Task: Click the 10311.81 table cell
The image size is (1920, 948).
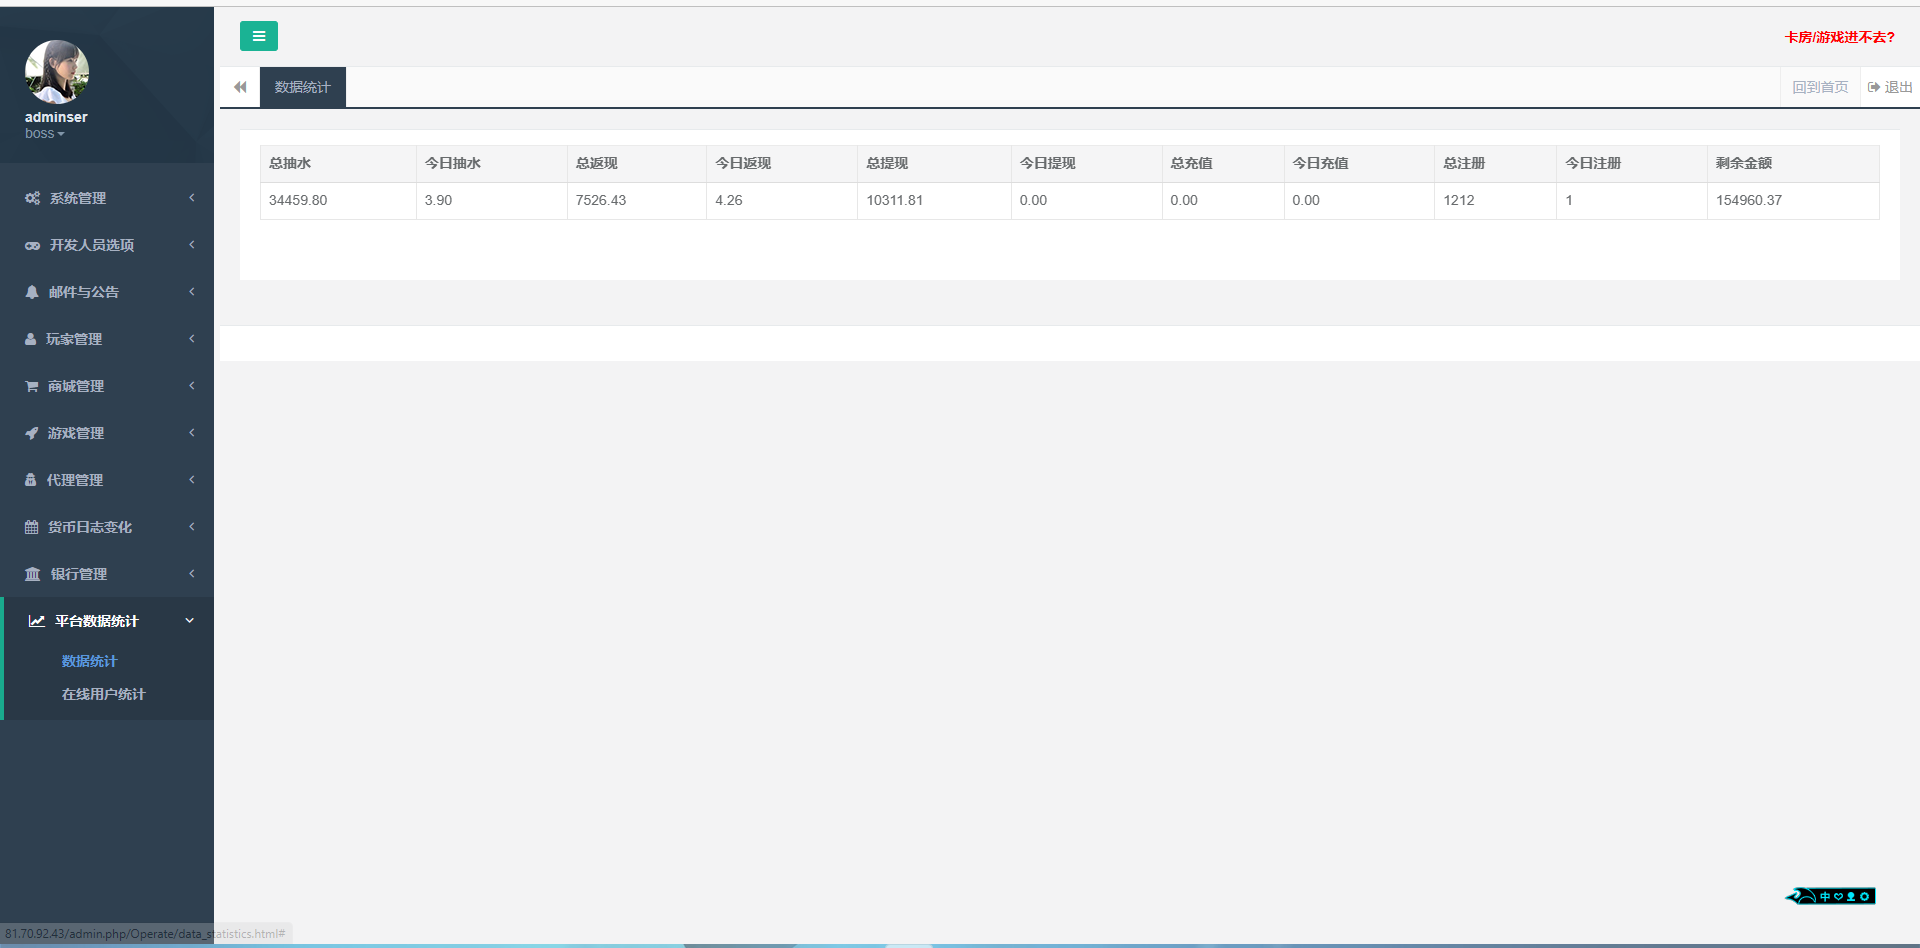Action: pyautogui.click(x=934, y=200)
